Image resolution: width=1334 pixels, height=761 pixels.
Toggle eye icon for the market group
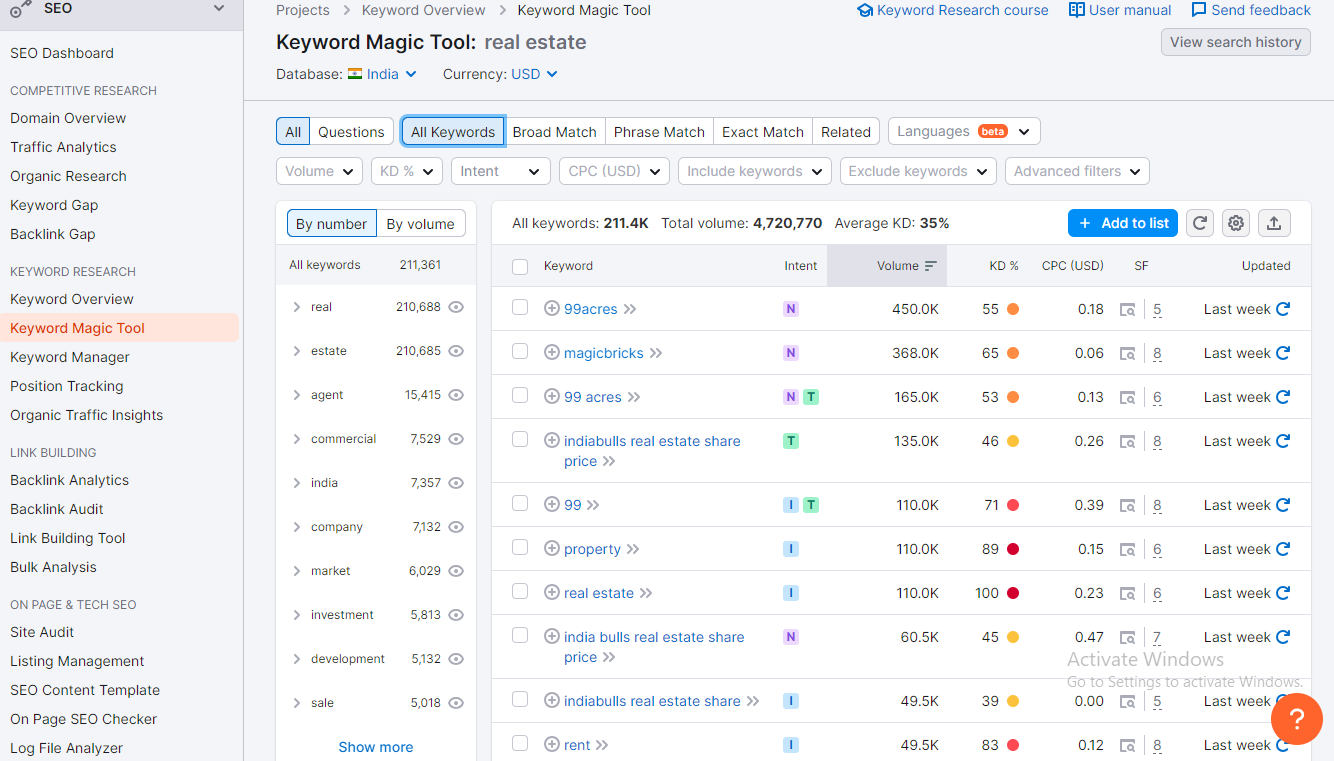(x=456, y=571)
